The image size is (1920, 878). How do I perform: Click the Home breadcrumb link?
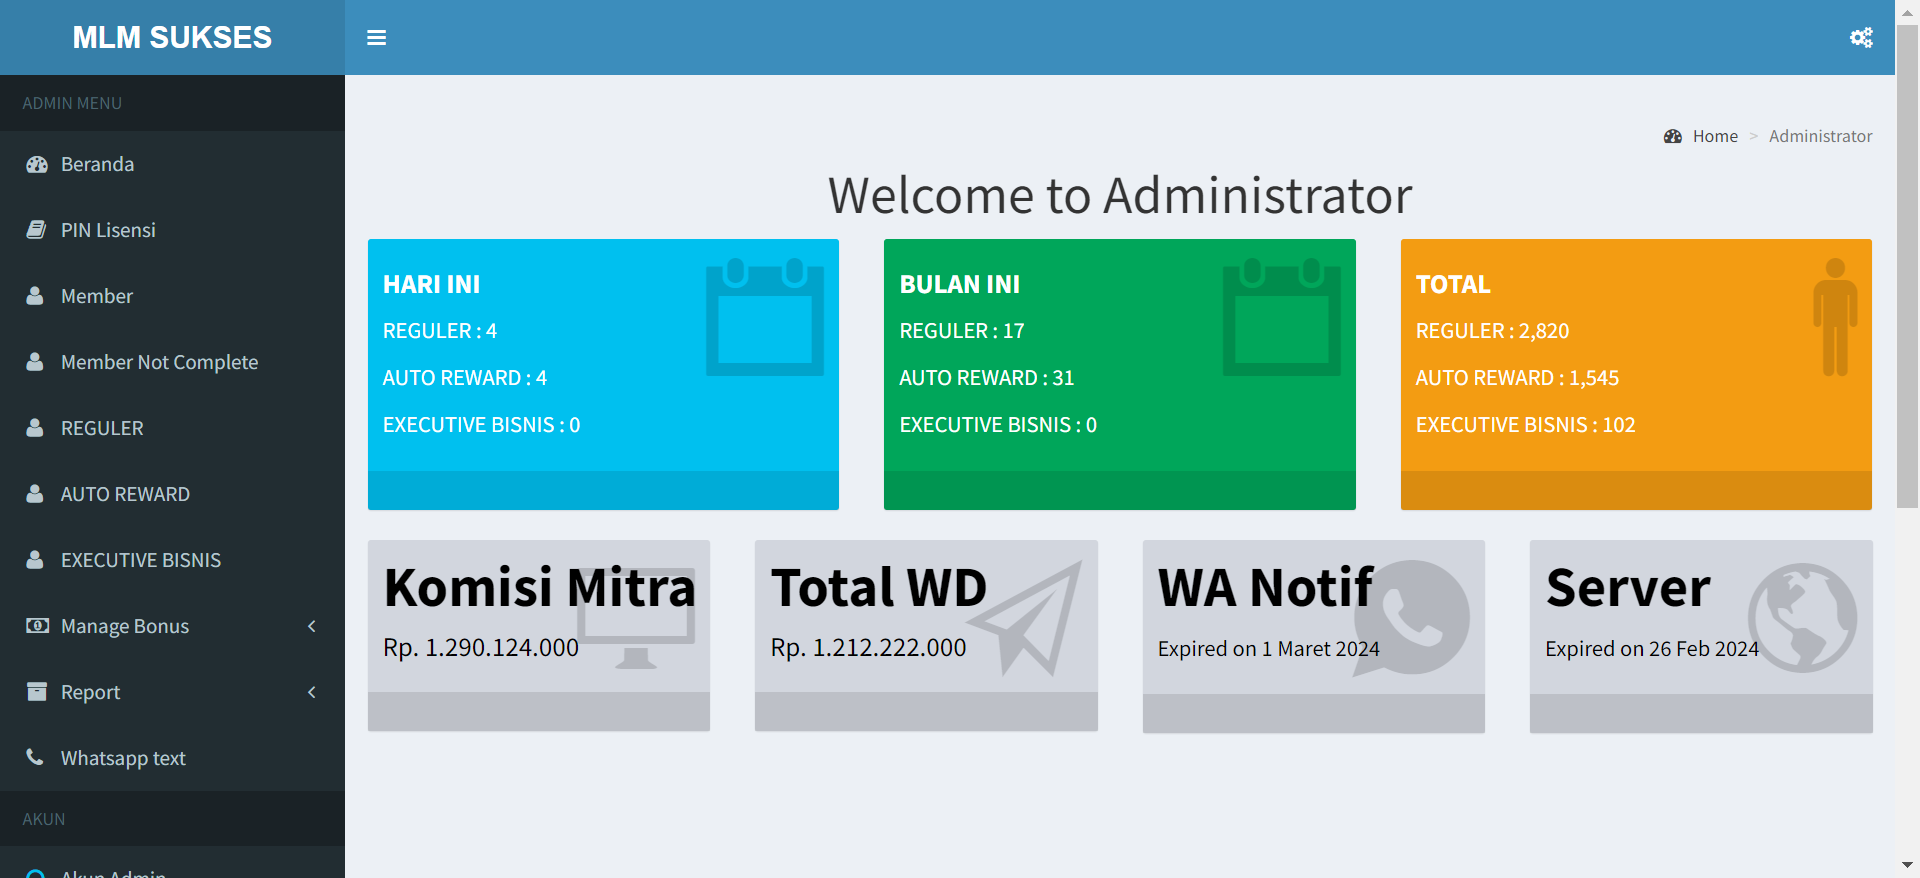(1714, 136)
